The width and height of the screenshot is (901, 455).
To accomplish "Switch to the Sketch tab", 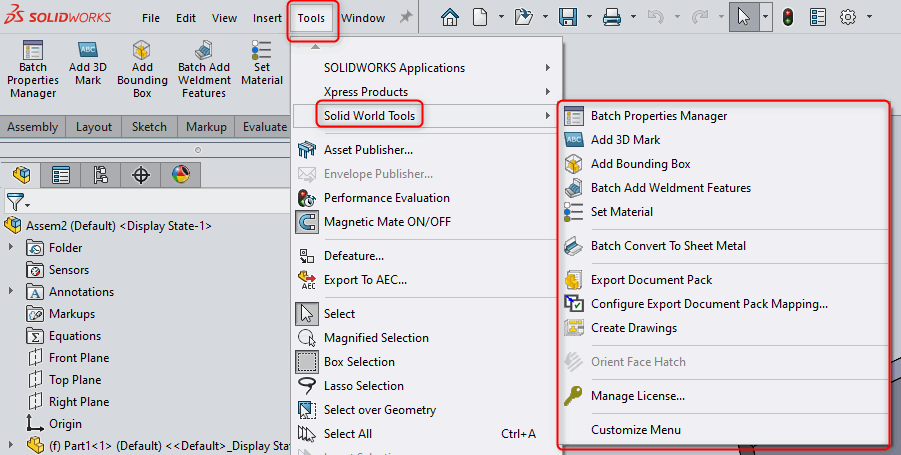I will point(150,127).
